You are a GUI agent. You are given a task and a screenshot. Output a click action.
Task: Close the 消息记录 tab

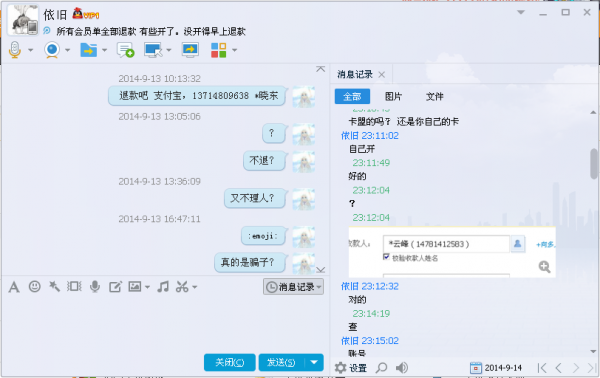click(382, 75)
